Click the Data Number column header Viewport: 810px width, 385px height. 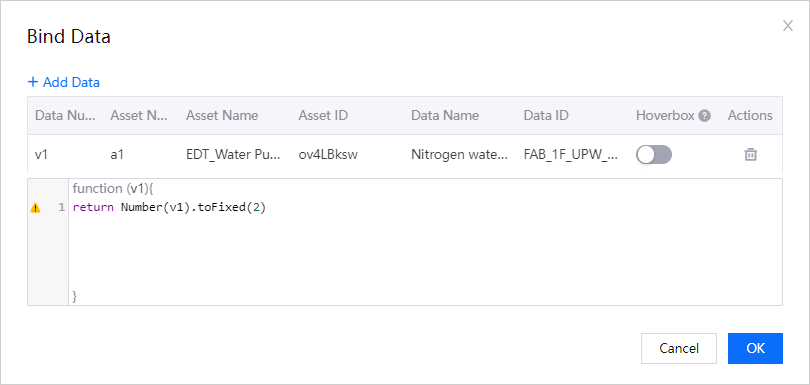(x=65, y=115)
